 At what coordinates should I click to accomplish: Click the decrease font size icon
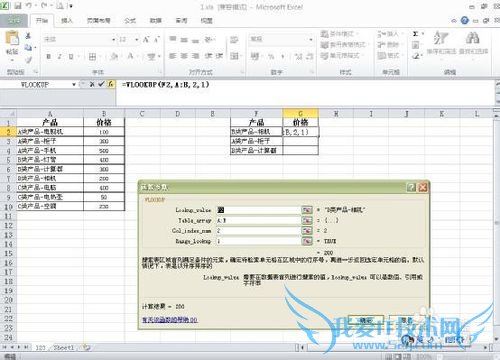157,40
